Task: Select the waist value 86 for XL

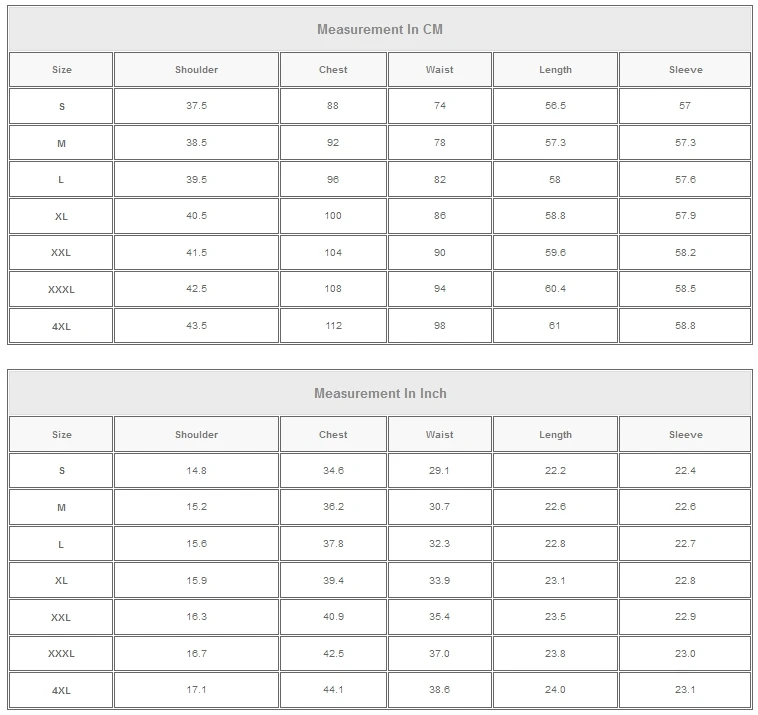Action: (439, 216)
